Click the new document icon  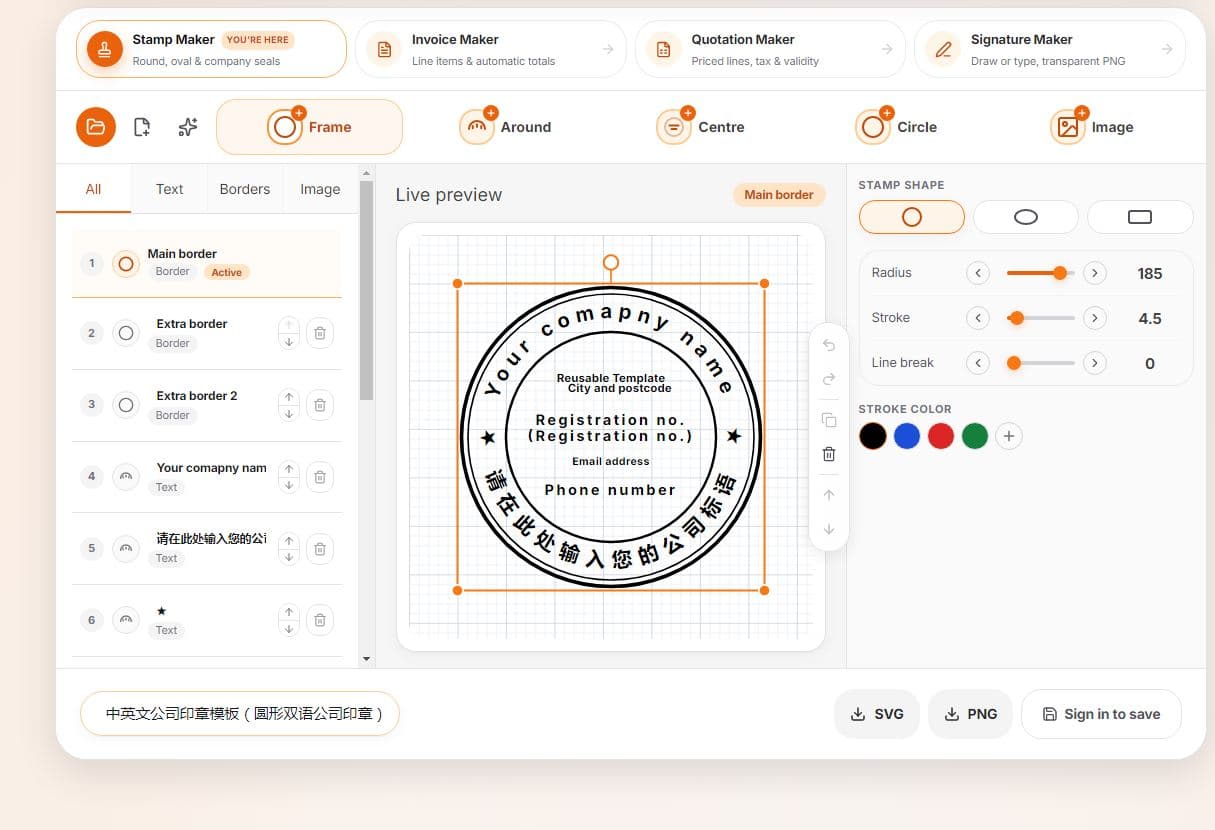(x=142, y=127)
